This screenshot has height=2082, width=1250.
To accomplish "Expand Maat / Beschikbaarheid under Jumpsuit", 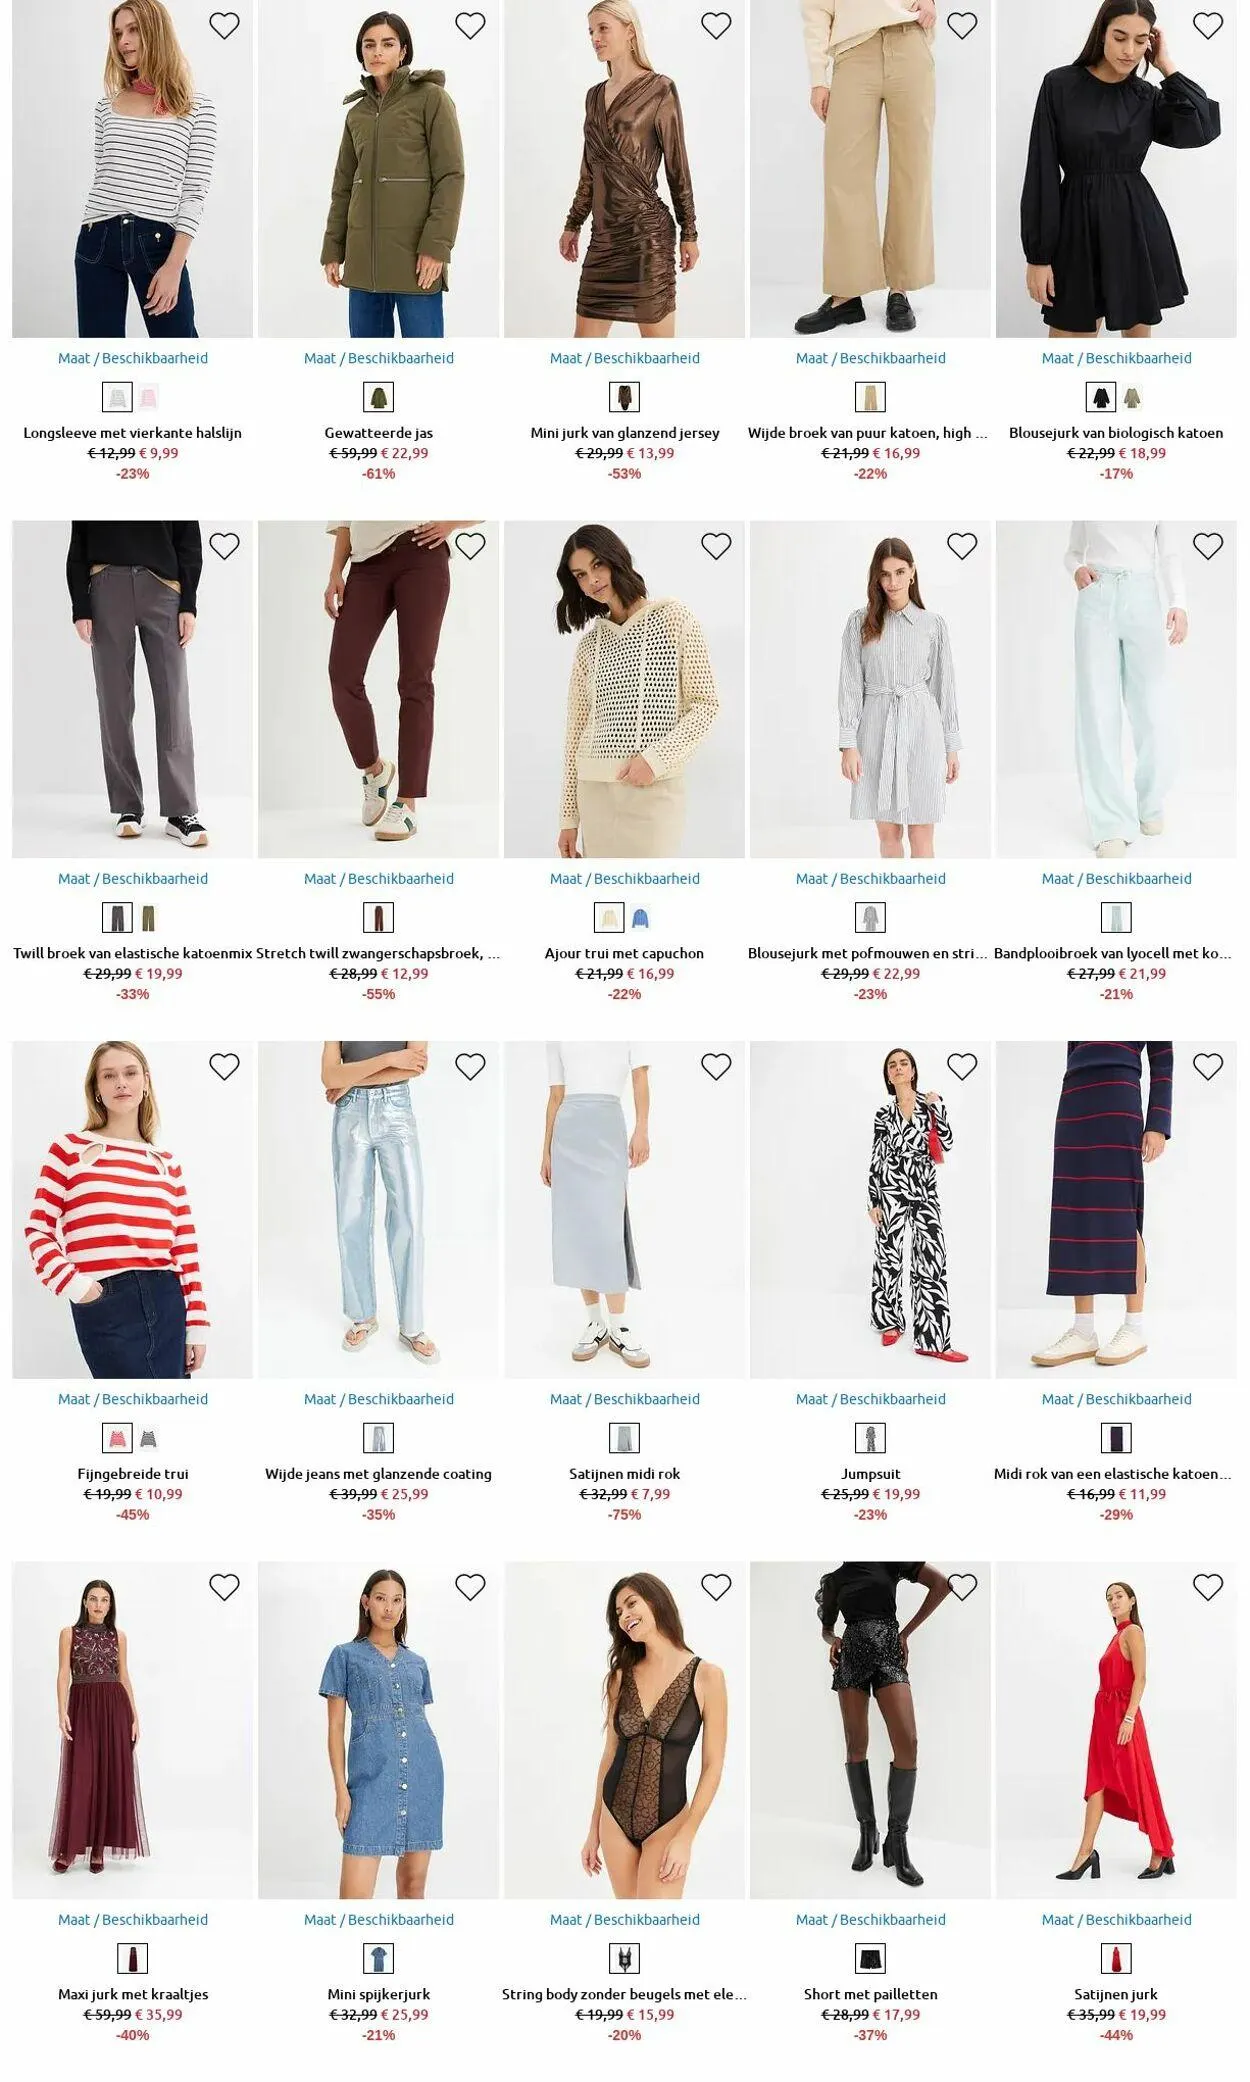I will click(x=871, y=1399).
